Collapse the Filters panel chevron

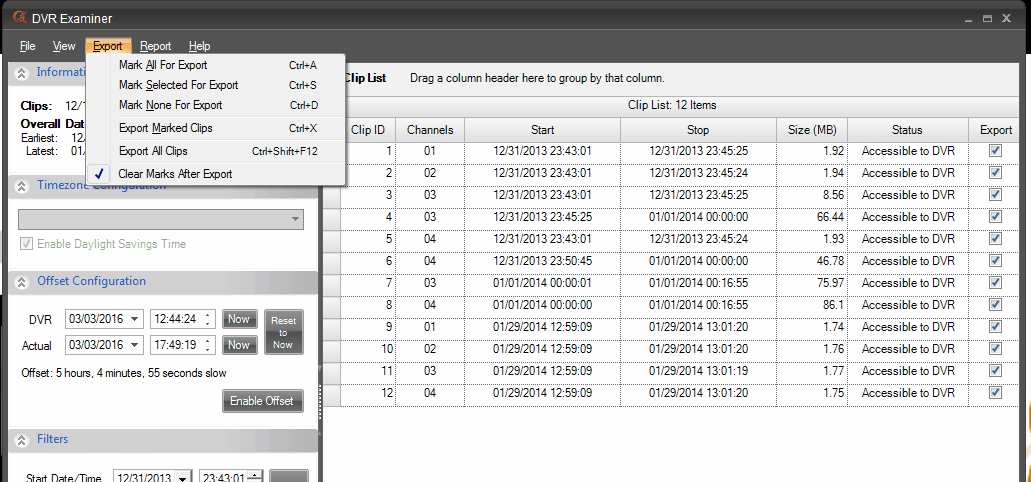tap(22, 440)
